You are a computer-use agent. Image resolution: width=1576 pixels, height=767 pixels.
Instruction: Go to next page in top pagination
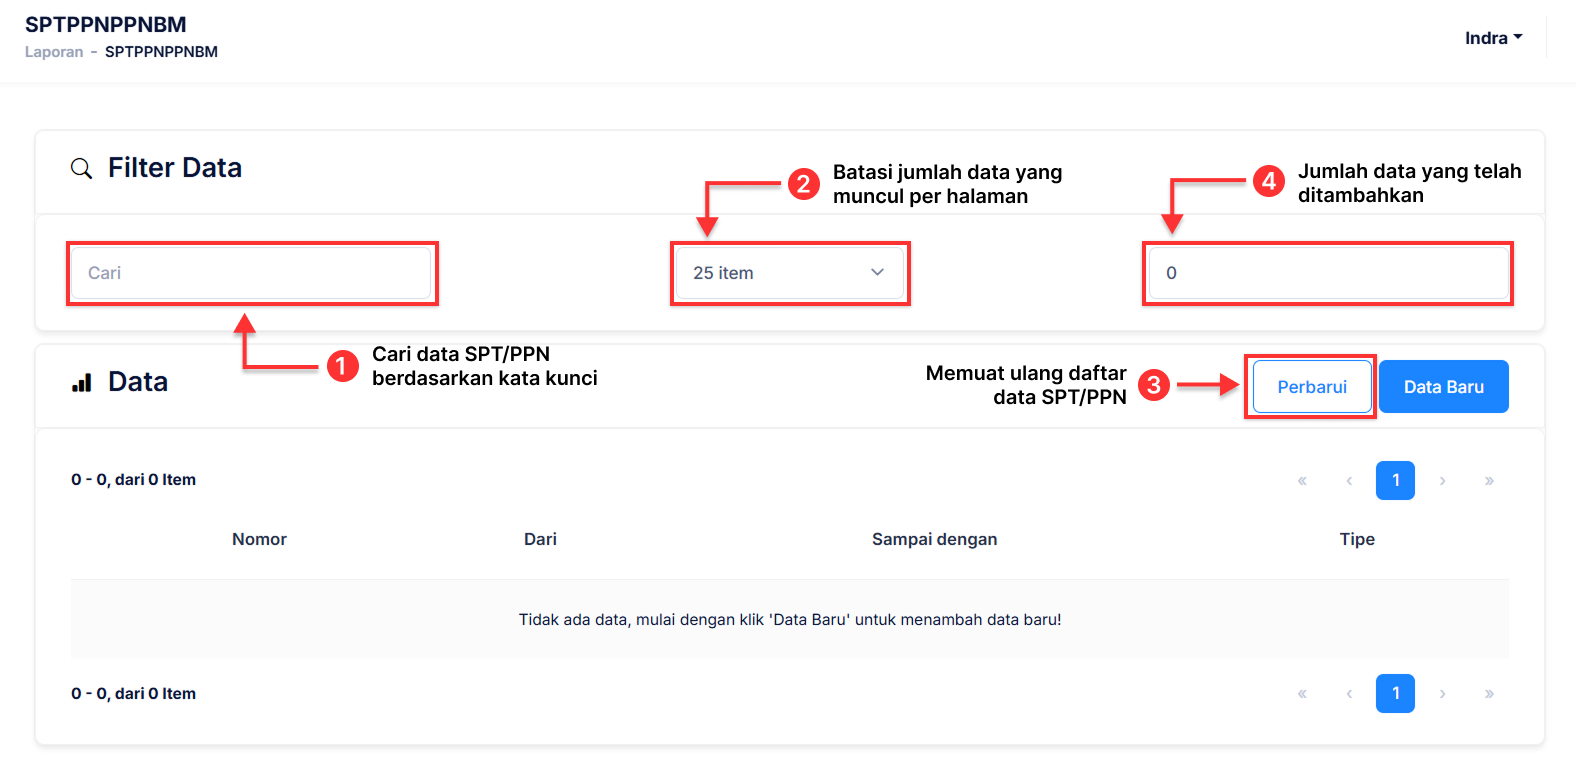[1442, 481]
